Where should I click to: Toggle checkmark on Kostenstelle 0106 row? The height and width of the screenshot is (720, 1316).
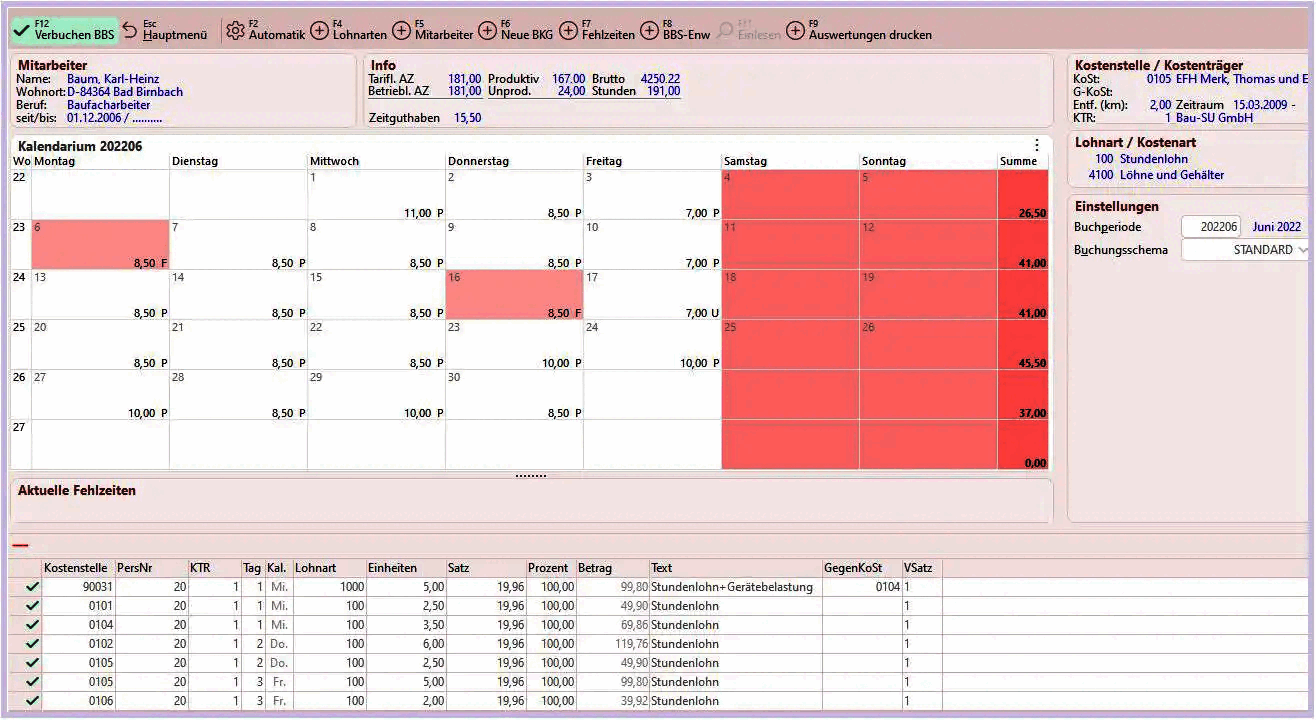(32, 701)
